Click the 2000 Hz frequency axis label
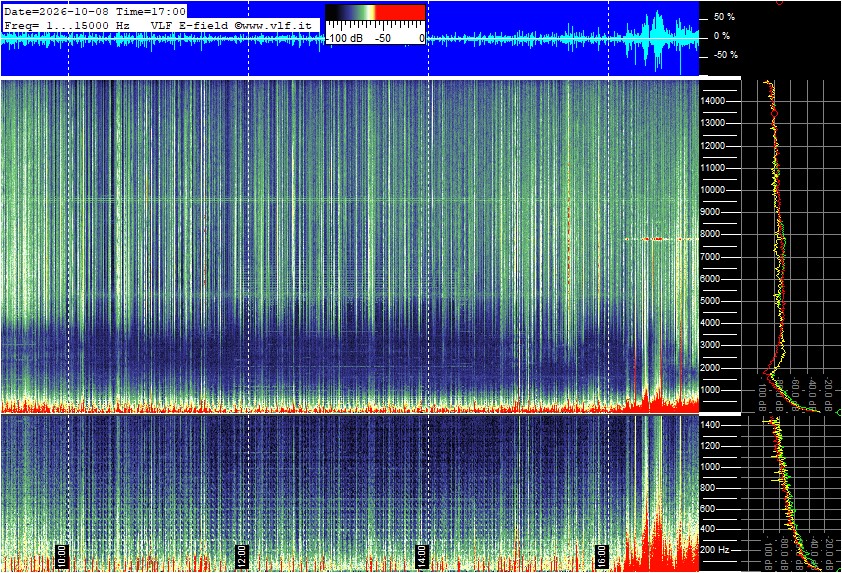The width and height of the screenshot is (842, 573). pos(712,368)
